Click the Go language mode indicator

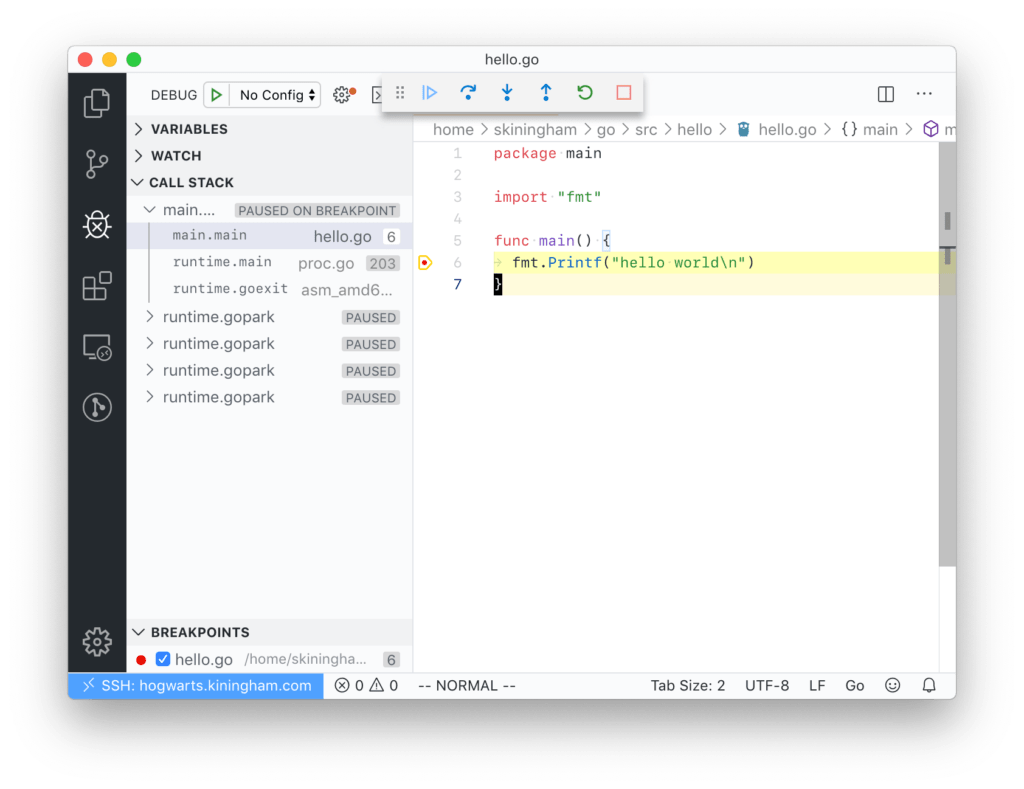pos(854,685)
